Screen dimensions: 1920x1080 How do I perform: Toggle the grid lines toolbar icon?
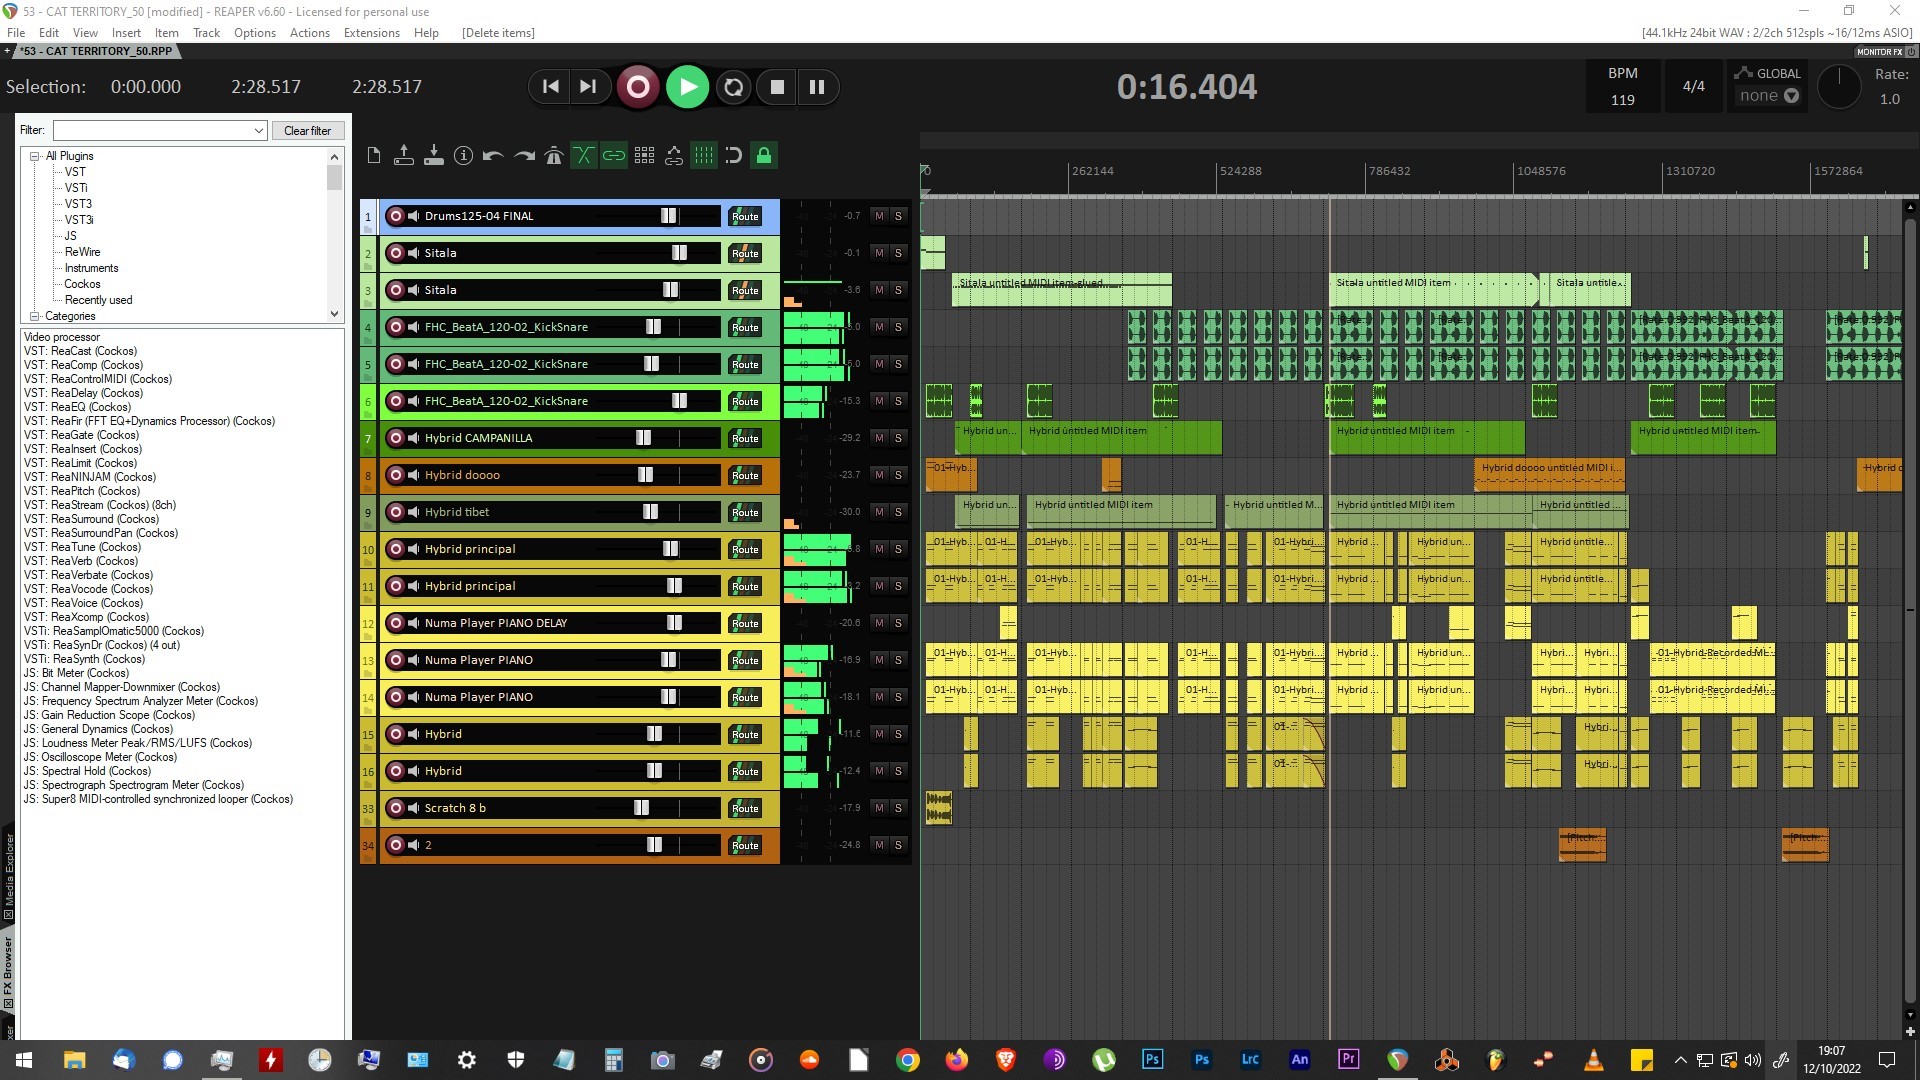point(704,155)
